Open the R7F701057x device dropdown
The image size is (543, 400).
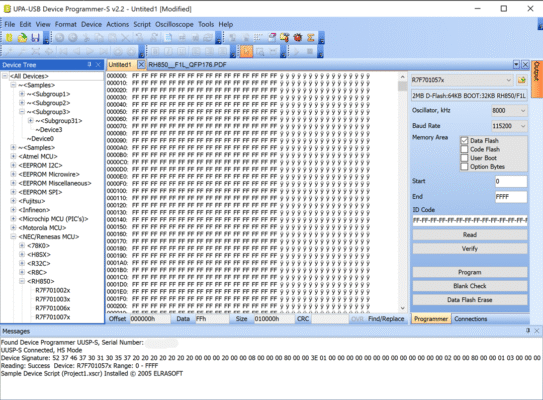[x=508, y=80]
